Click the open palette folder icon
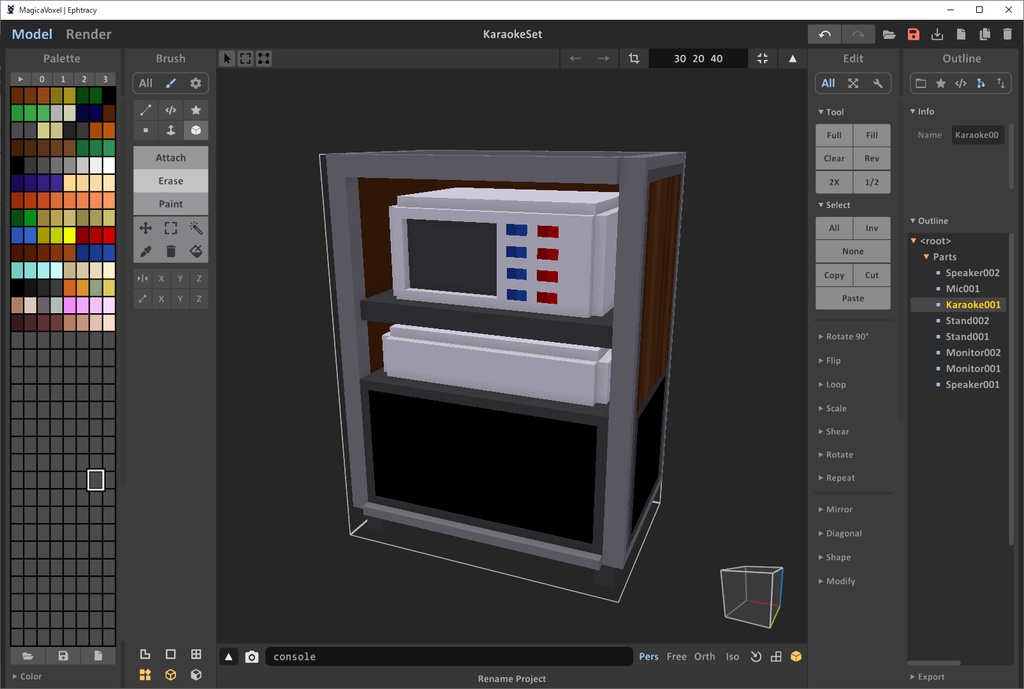The height and width of the screenshot is (689, 1024). (27, 655)
